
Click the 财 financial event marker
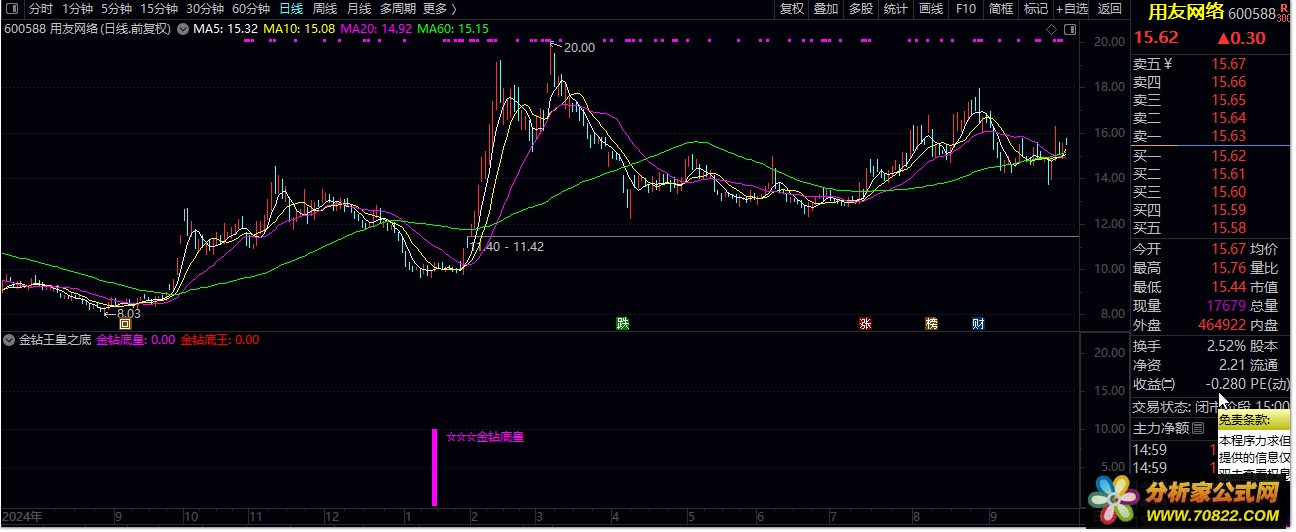(978, 323)
